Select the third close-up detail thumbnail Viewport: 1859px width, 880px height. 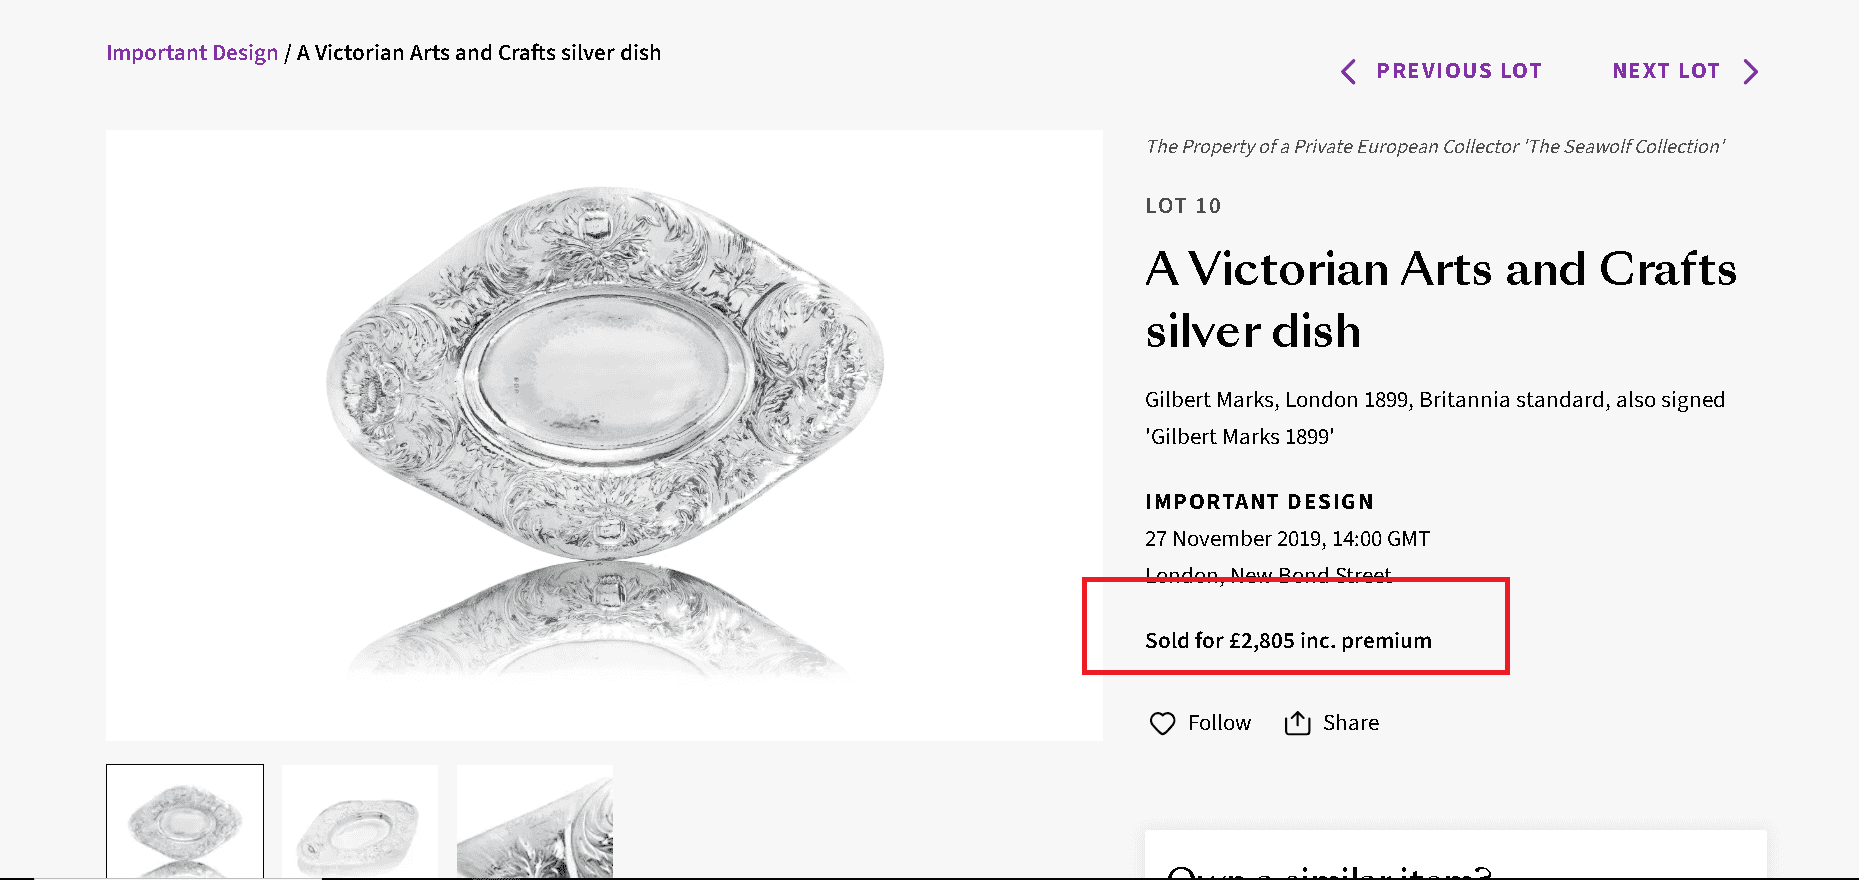click(534, 822)
